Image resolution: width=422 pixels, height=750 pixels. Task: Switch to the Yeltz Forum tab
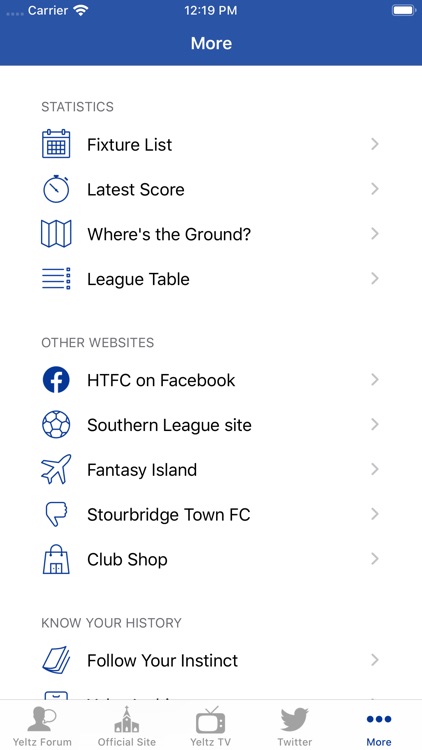pyautogui.click(x=42, y=726)
